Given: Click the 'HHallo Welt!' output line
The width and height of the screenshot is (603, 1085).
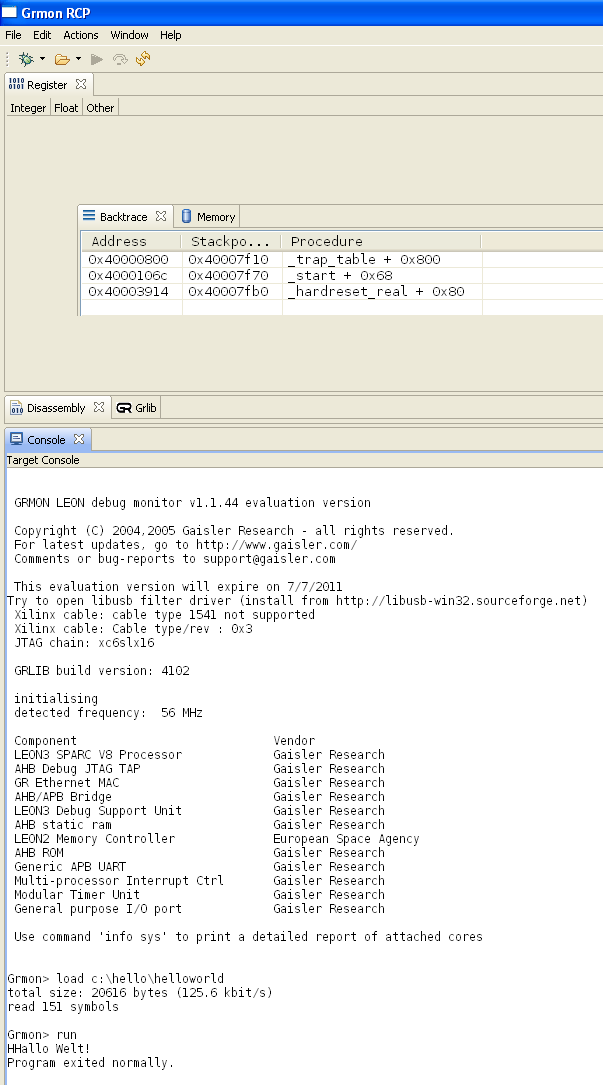Looking at the screenshot, I should point(48,1048).
